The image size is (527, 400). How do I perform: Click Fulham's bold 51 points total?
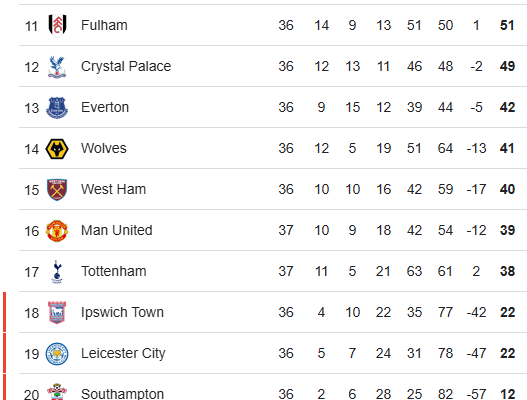coord(507,26)
